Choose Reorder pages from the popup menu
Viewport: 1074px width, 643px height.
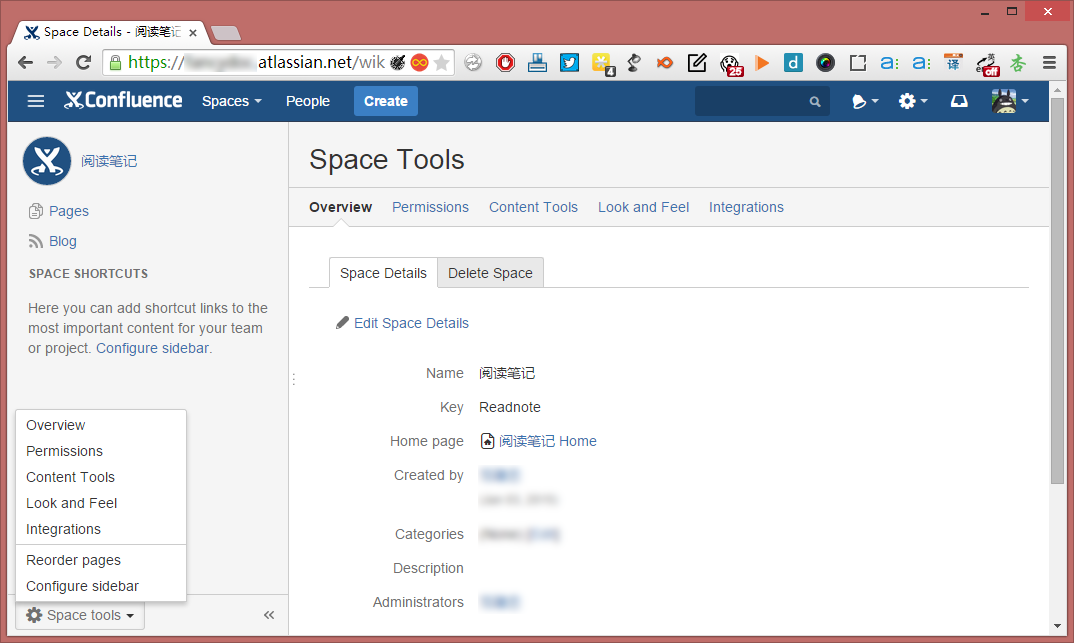pyautogui.click(x=73, y=560)
